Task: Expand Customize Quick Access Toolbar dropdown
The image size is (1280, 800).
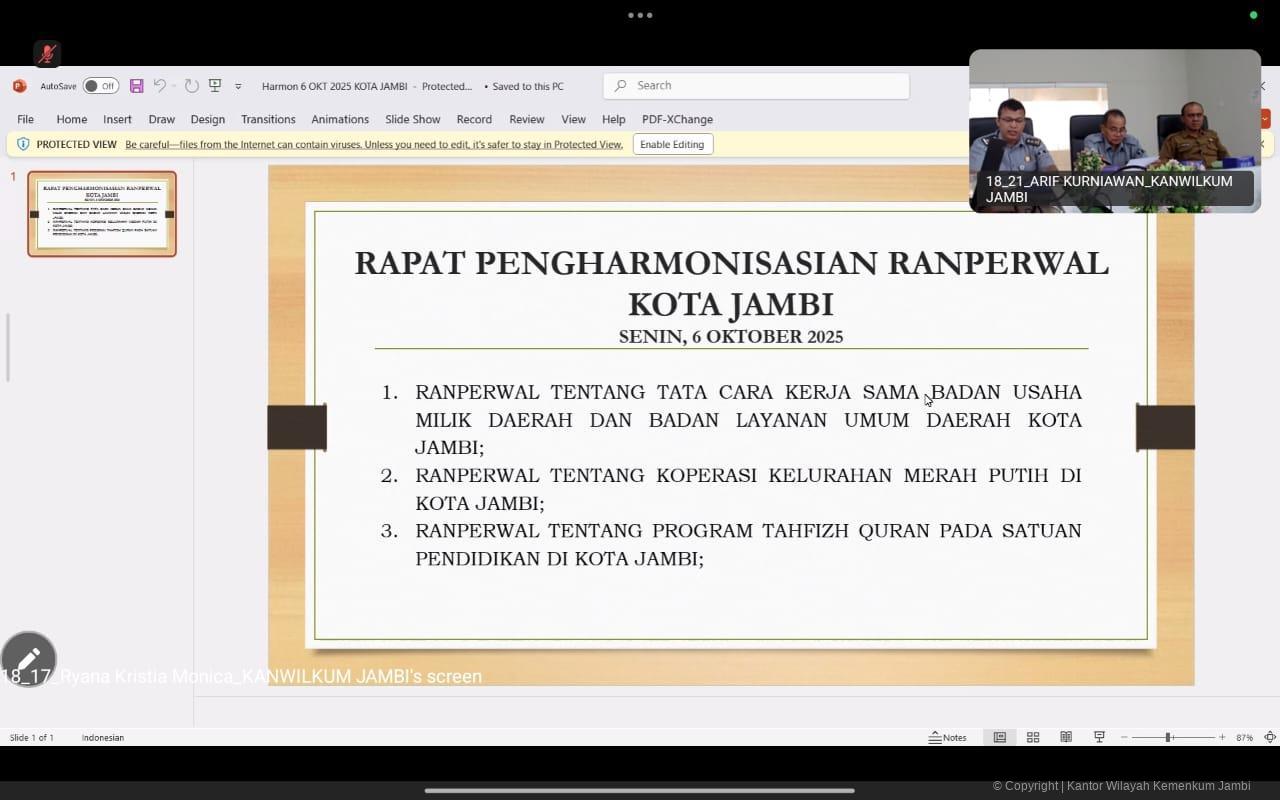Action: pos(238,87)
